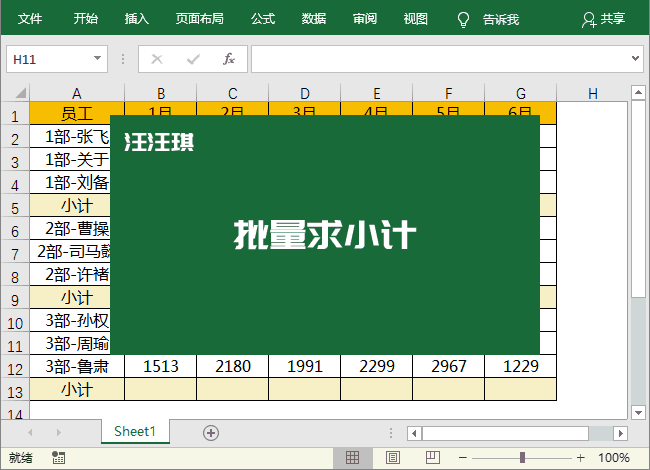The height and width of the screenshot is (470, 650).
Task: Open the Insert Function fx dialog
Action: [229, 59]
